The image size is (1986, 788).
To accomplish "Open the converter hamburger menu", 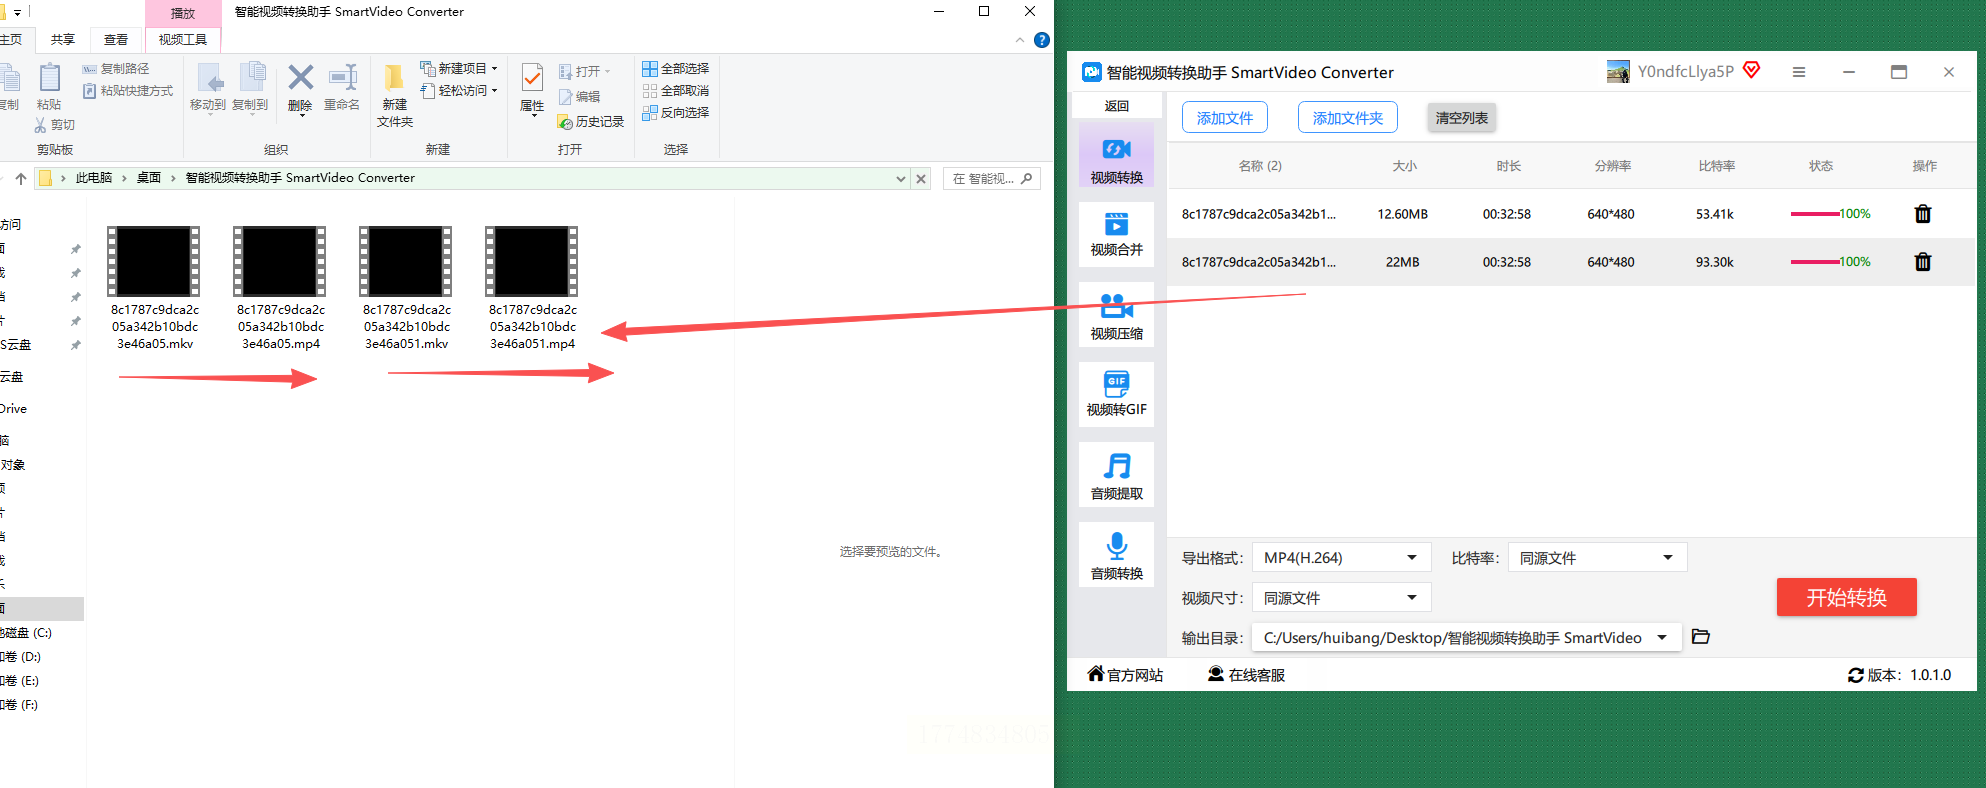I will [x=1799, y=72].
